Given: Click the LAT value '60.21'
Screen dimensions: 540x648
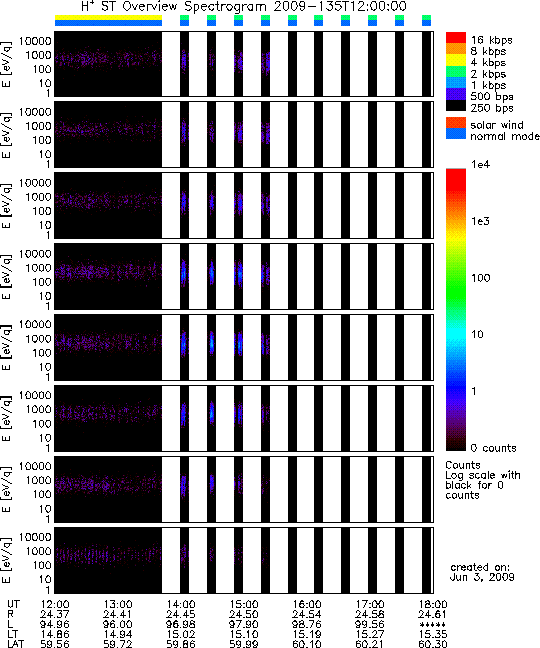Looking at the screenshot, I should click(x=370, y=644).
